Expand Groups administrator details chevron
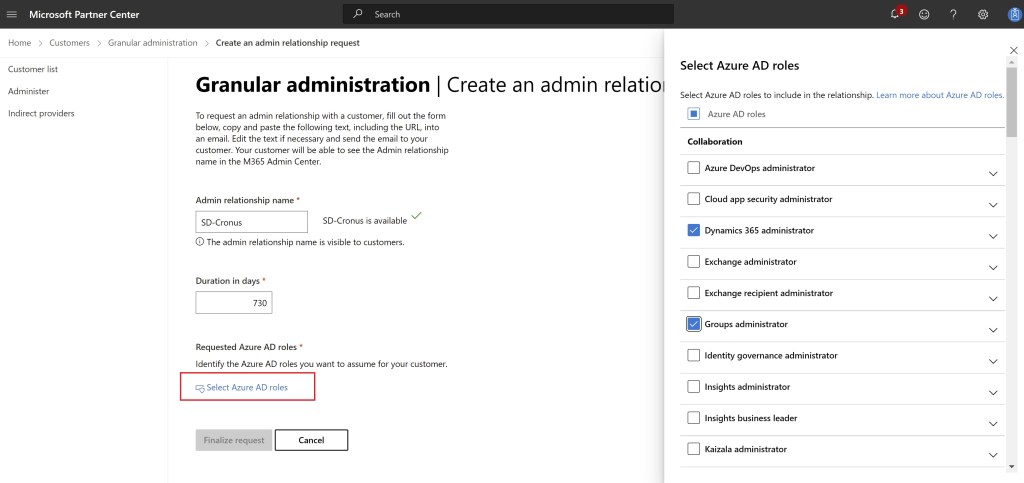The image size is (1024, 483). click(x=992, y=330)
